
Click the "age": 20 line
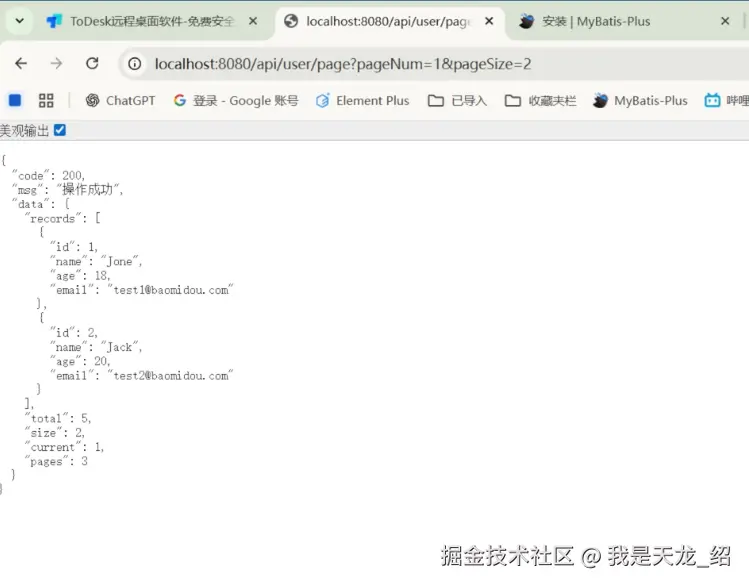coord(80,362)
